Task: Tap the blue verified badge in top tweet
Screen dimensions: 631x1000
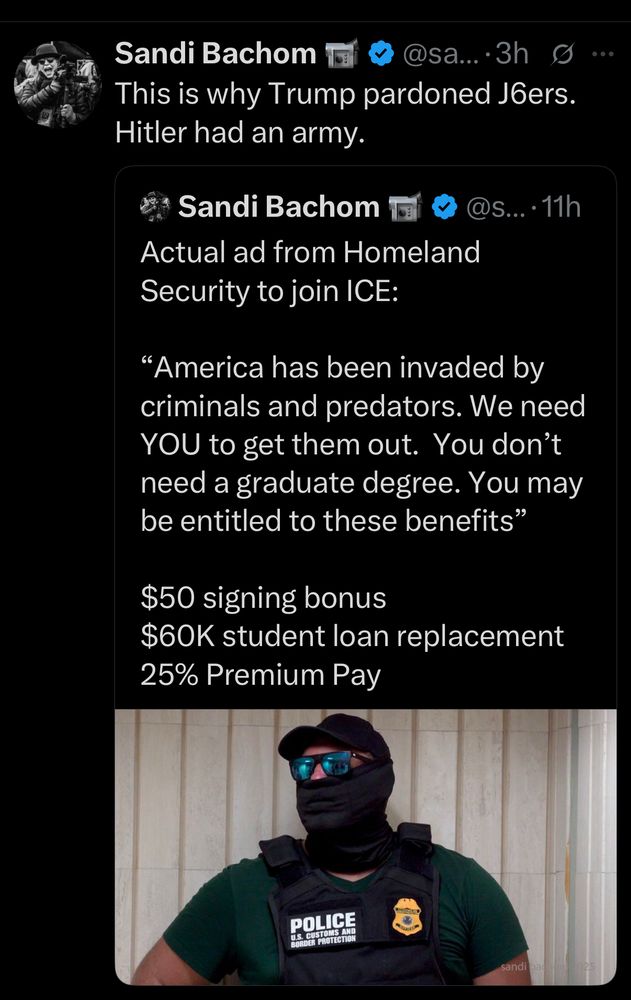Action: click(x=382, y=54)
